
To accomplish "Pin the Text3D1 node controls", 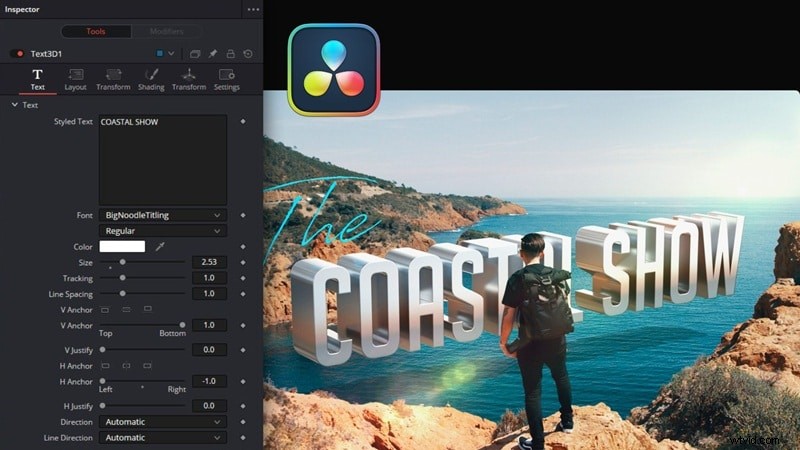I will [213, 54].
